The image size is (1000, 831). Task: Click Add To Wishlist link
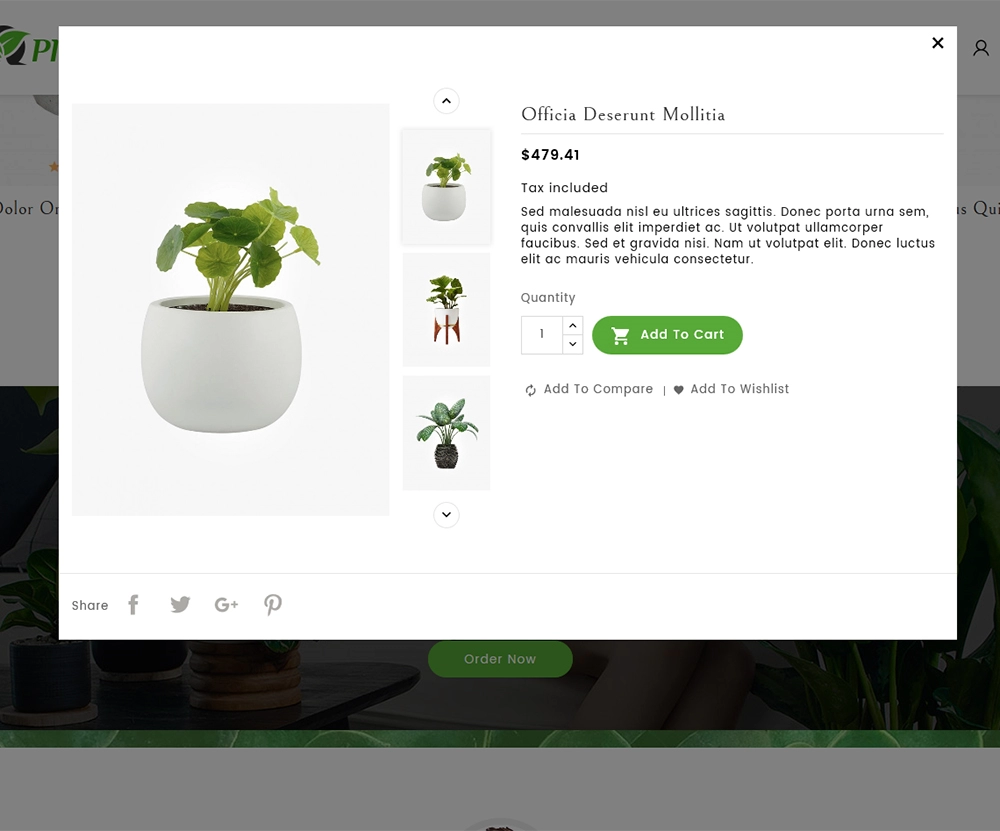coord(739,389)
